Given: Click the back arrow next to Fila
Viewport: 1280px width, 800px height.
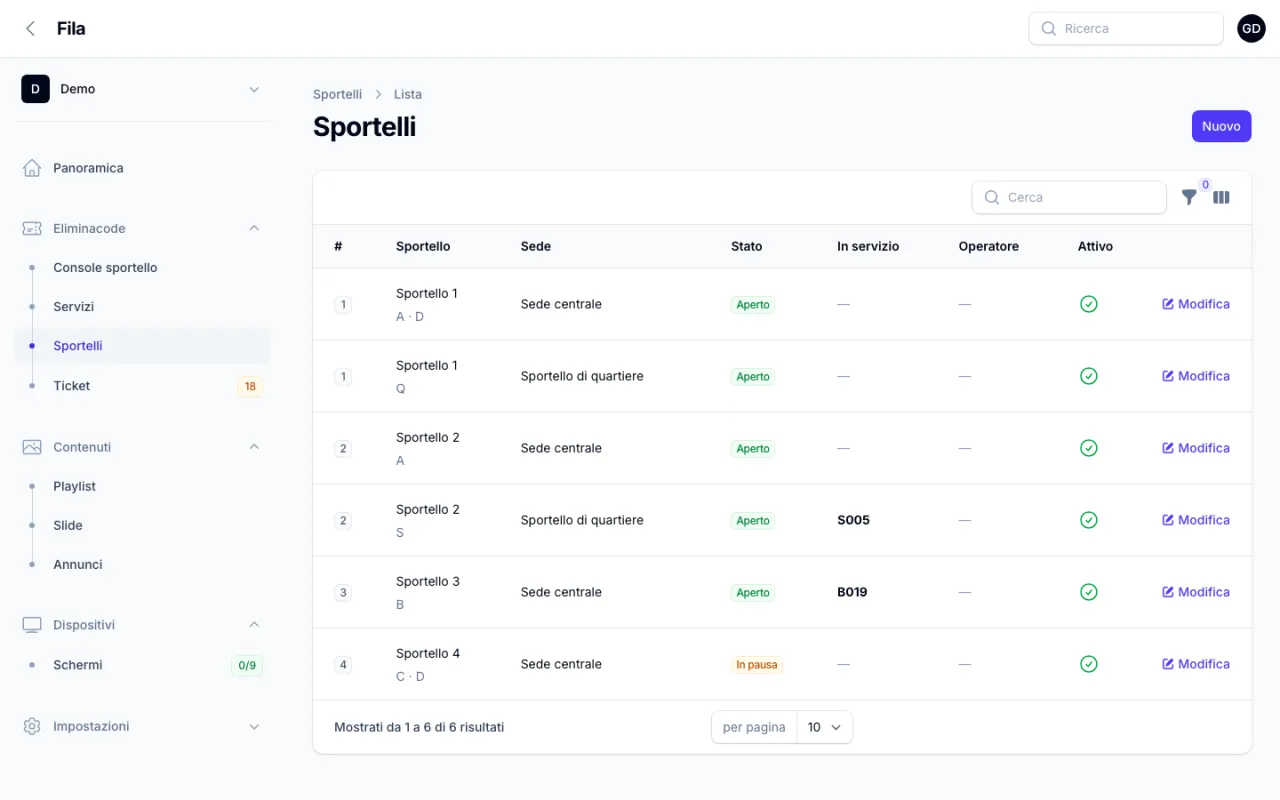Looking at the screenshot, I should tap(31, 29).
